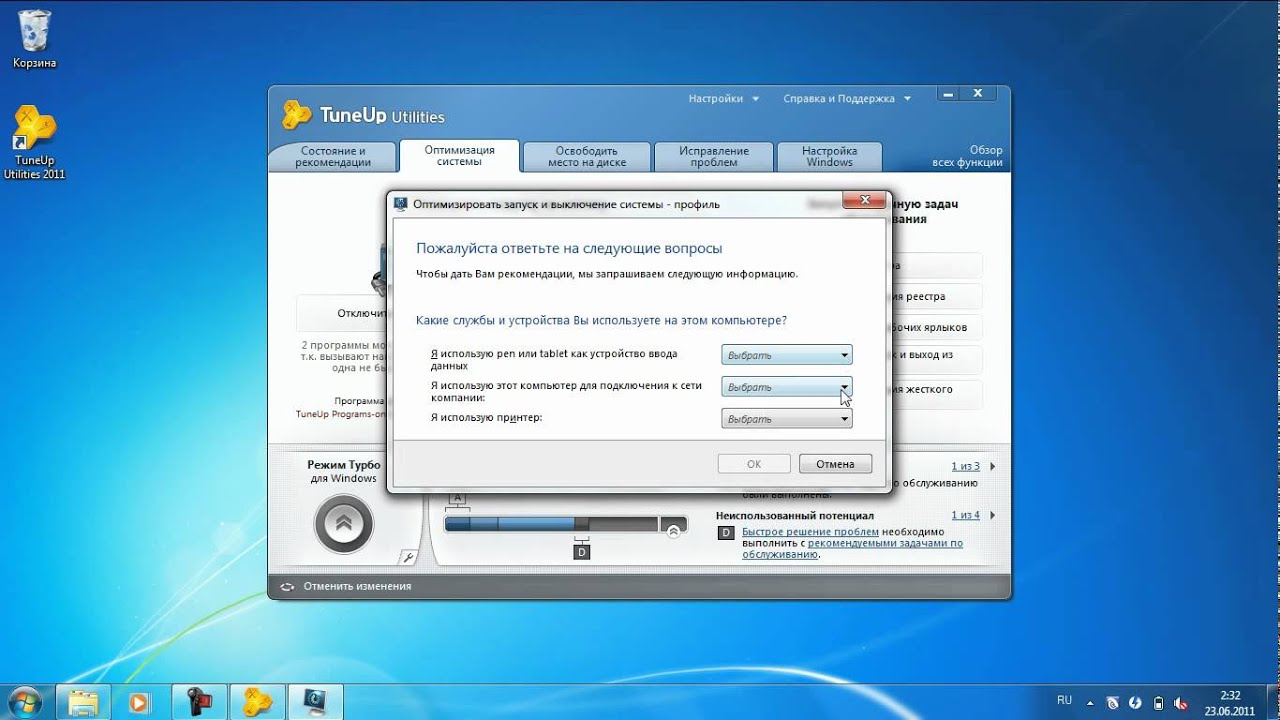Open Windows Explorer from the taskbar

click(x=85, y=702)
